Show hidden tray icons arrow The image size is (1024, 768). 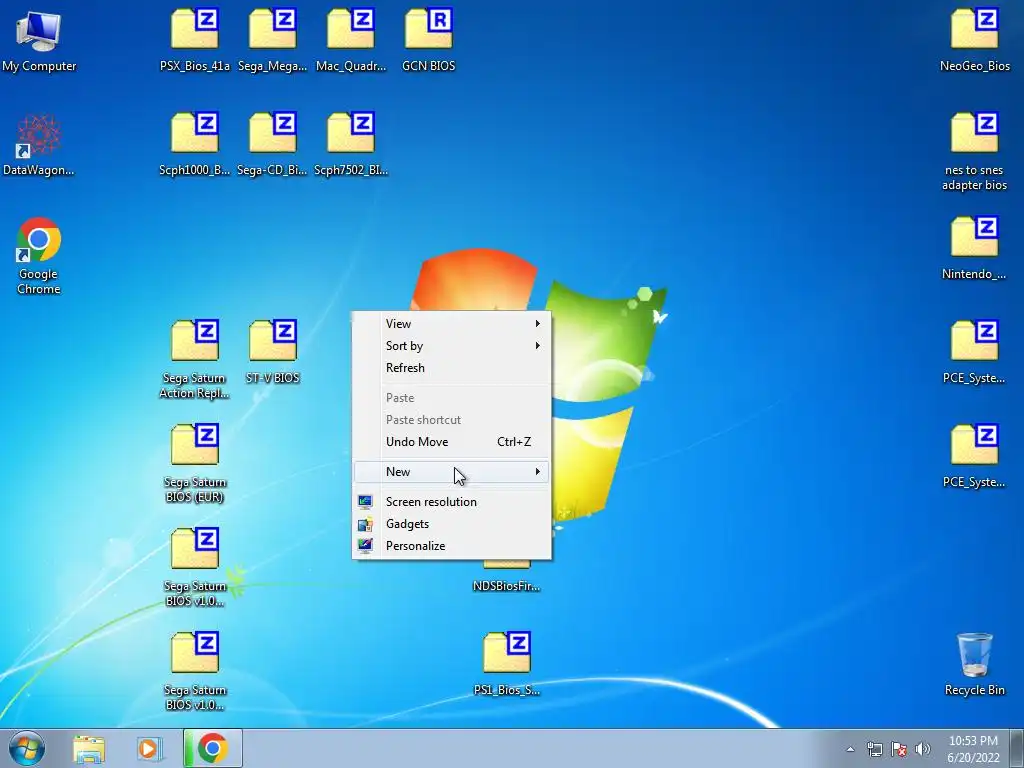[x=850, y=749]
